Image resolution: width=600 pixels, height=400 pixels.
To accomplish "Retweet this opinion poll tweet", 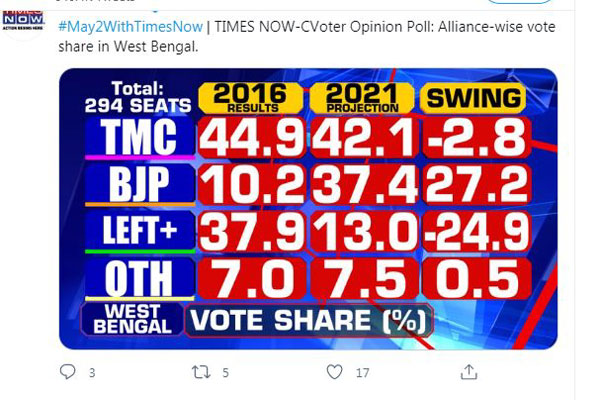I will click(200, 372).
